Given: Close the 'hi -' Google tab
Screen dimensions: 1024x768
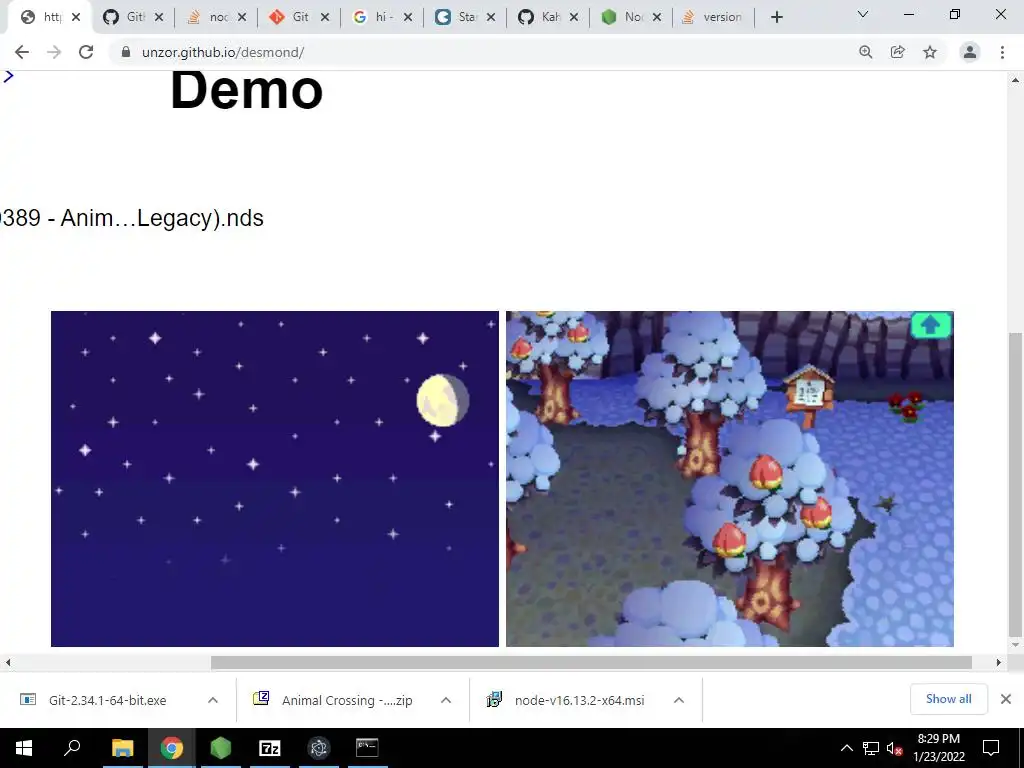Looking at the screenshot, I should 408,18.
